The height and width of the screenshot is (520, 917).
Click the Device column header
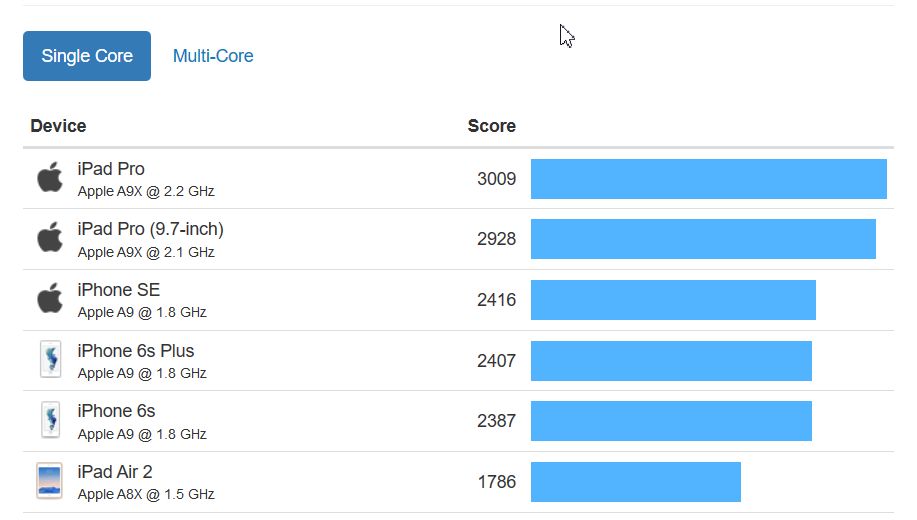click(58, 126)
